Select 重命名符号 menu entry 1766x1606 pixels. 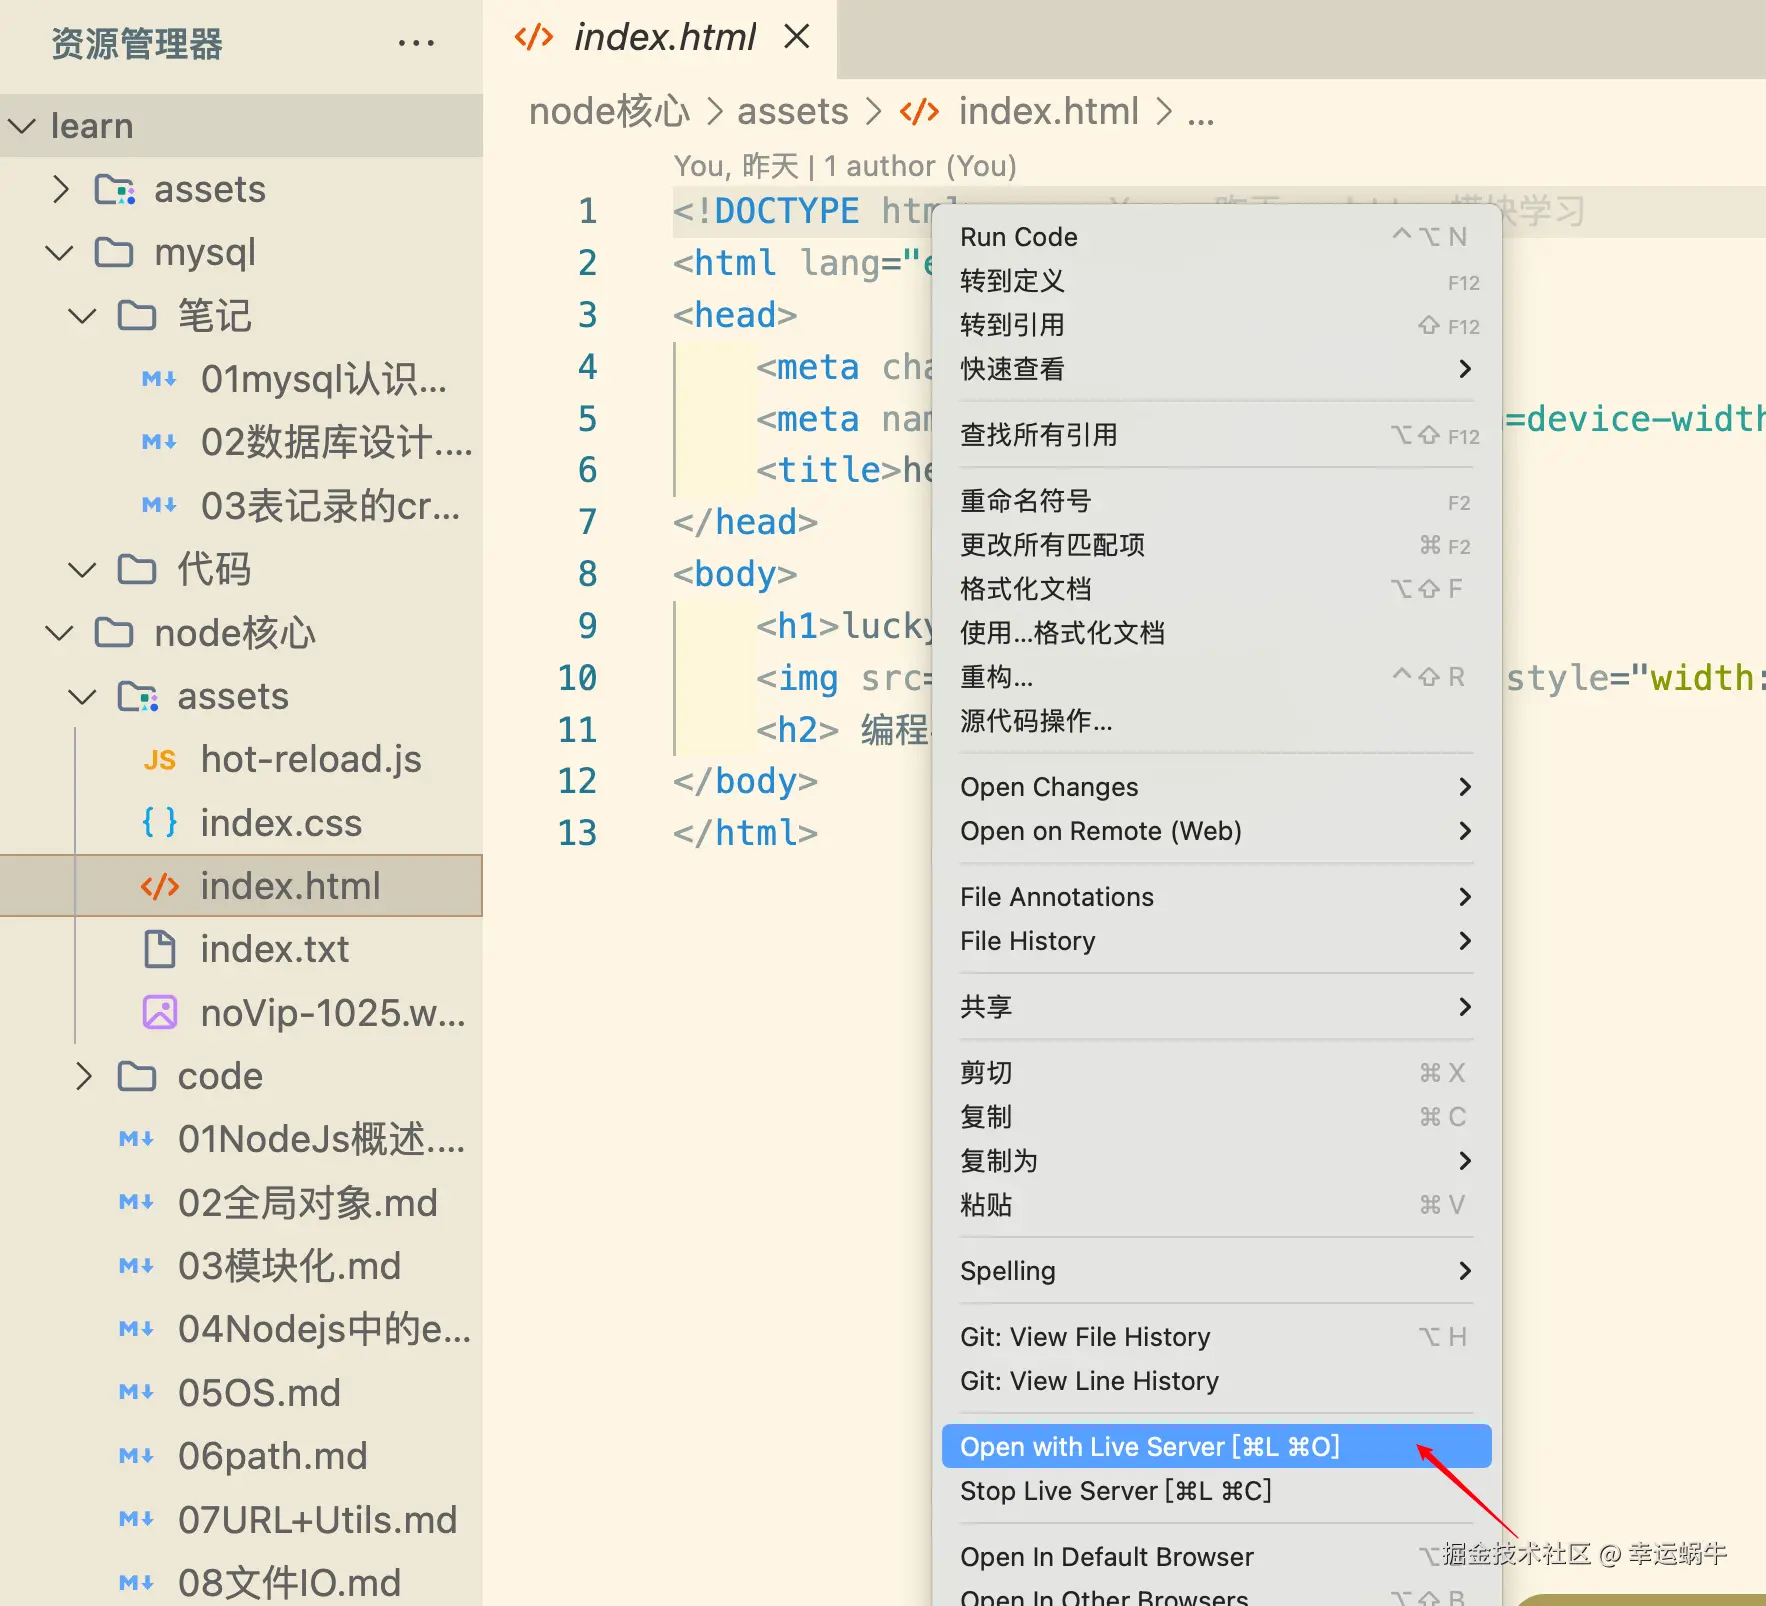[1216, 501]
